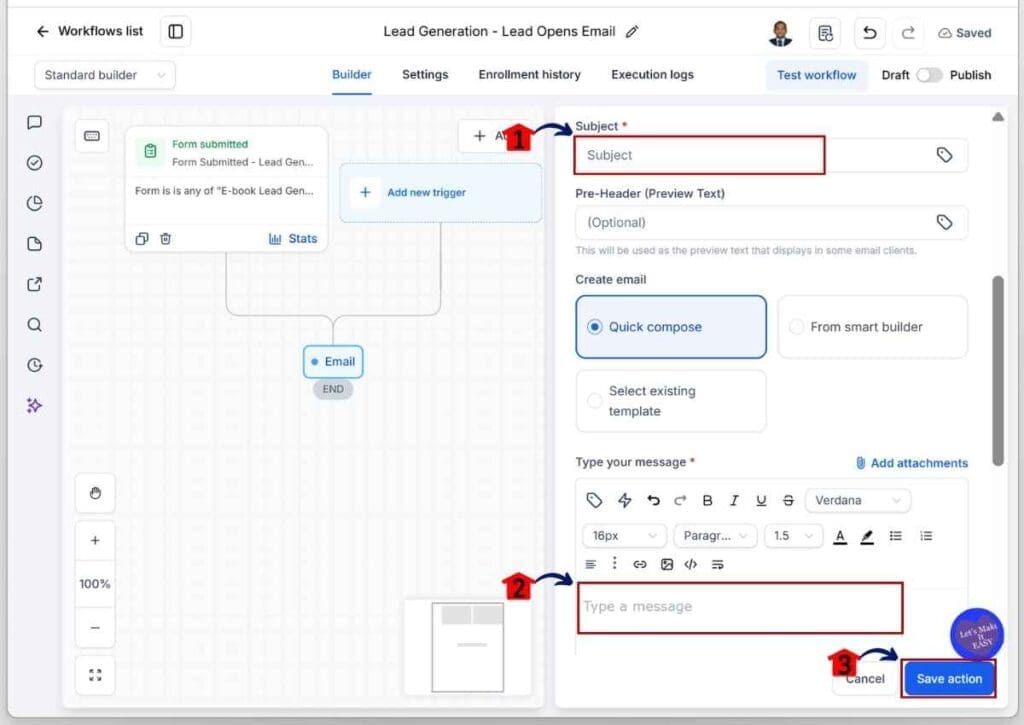
Task: Click canvas minimap thumbnail
Action: (x=468, y=647)
